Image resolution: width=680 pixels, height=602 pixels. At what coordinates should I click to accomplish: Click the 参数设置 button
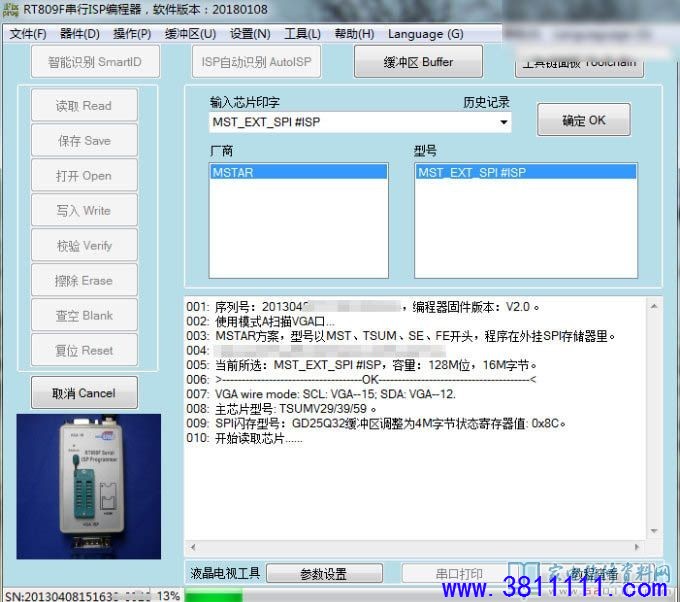pos(324,574)
